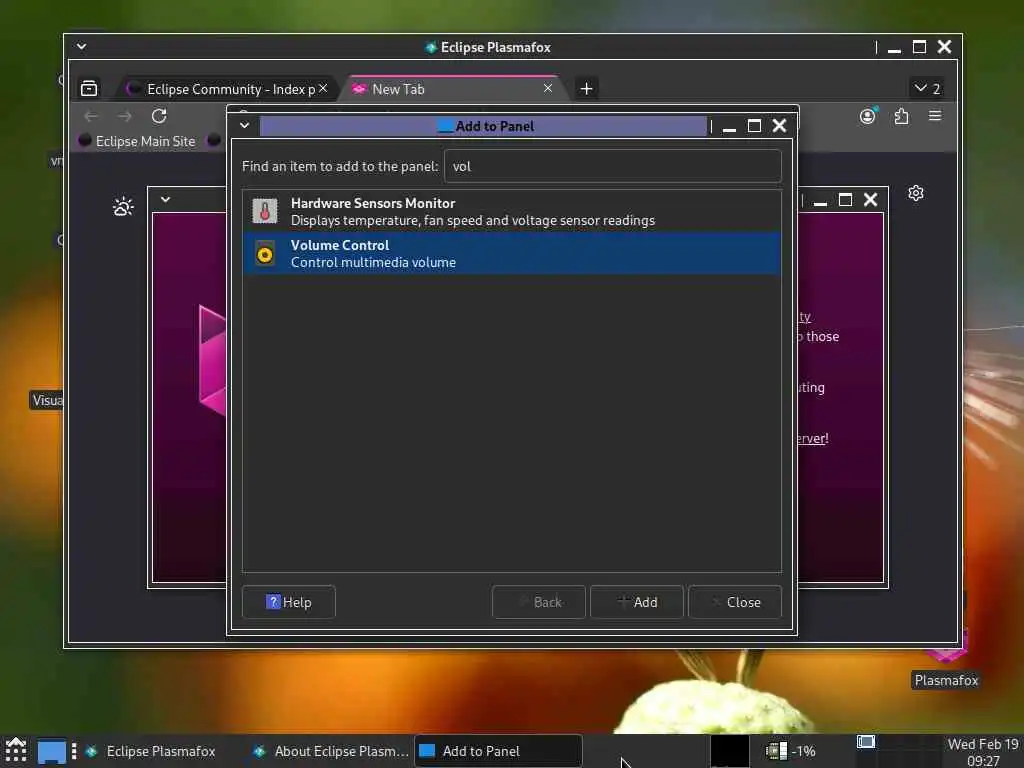This screenshot has width=1024, height=768.
Task: Click the screen icon in system tray
Action: pyautogui.click(x=865, y=743)
